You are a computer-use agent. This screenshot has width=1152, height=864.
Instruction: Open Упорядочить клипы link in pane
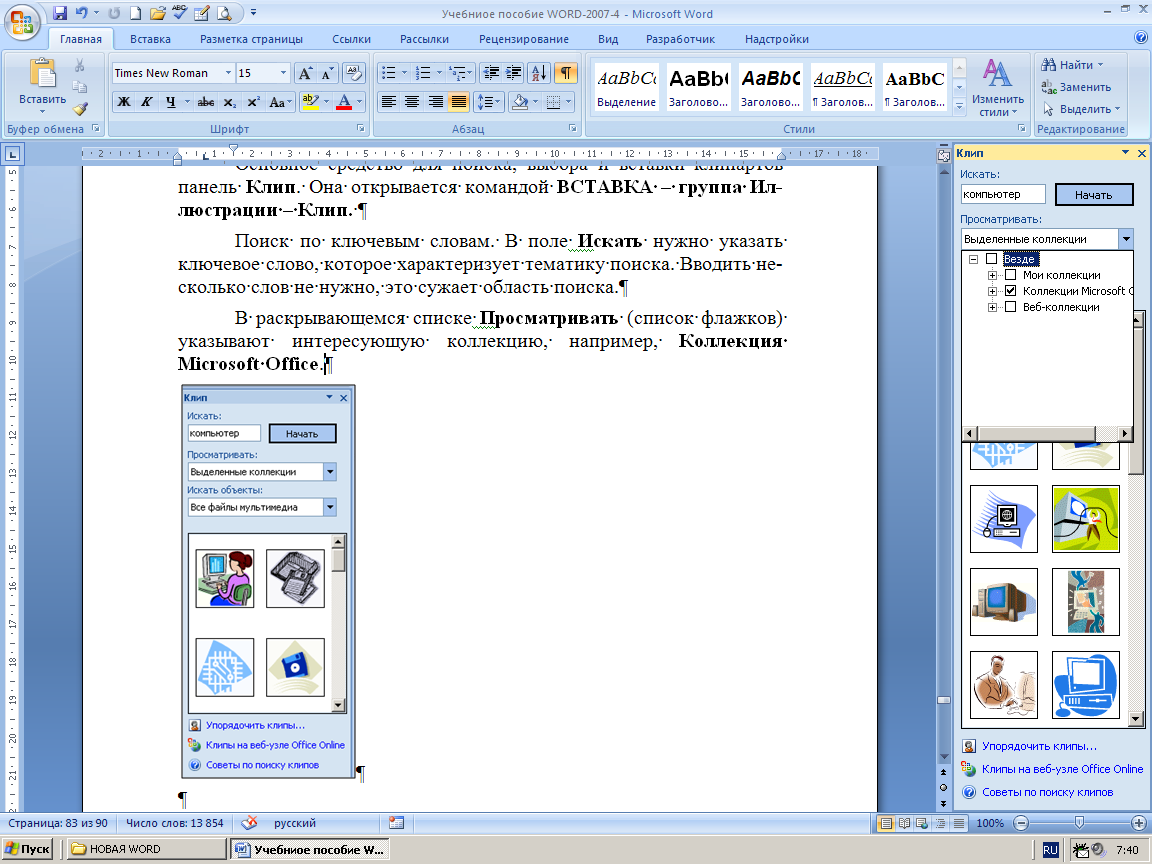point(1039,746)
